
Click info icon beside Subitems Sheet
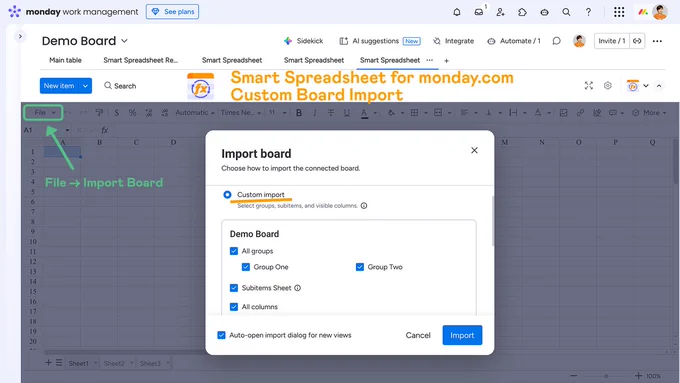tap(298, 288)
